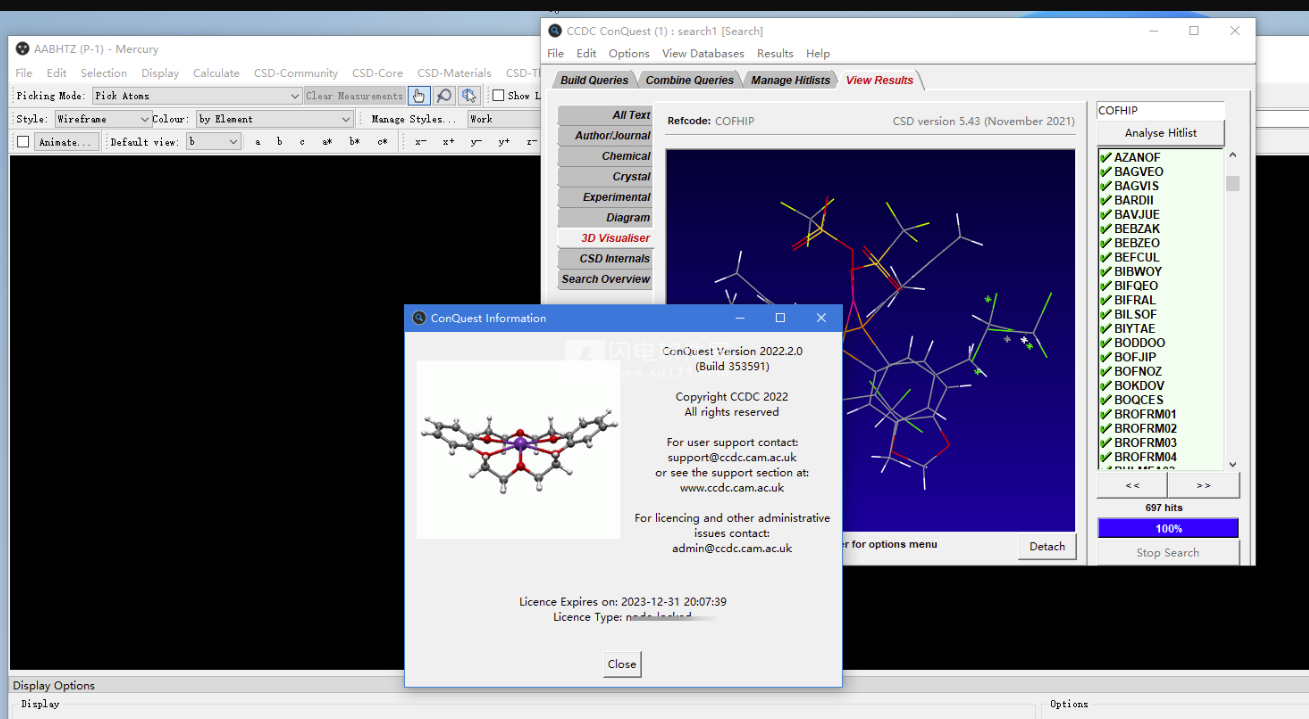Select BIFRAL in the hit list
Image resolution: width=1309 pixels, height=719 pixels.
[1135, 300]
